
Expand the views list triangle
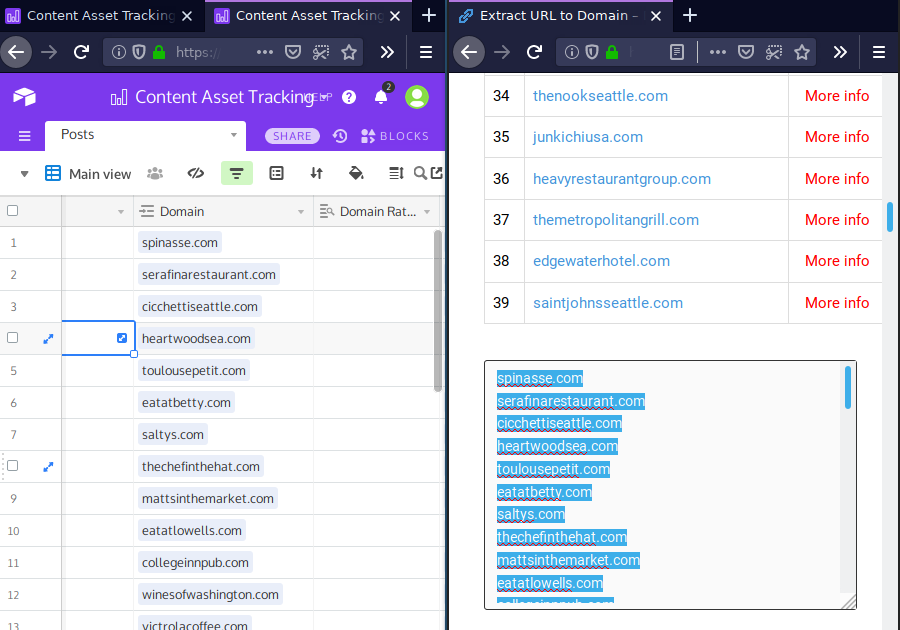(24, 174)
